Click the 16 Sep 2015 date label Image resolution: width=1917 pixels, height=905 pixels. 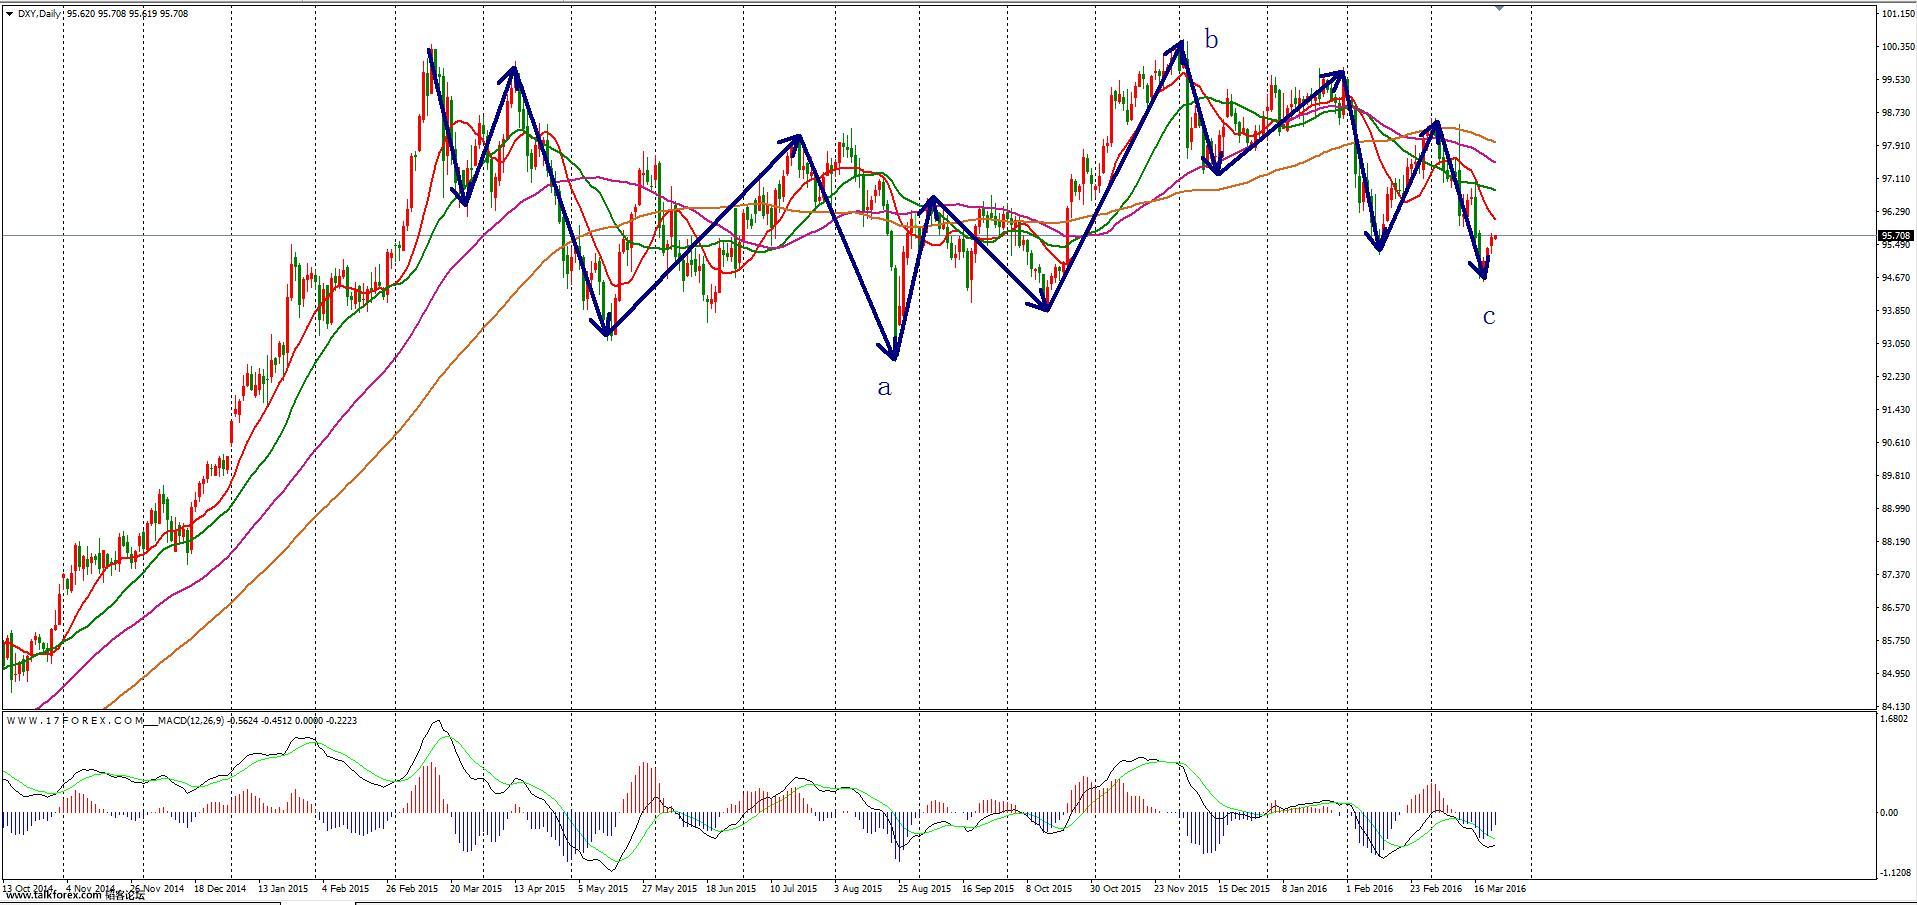pyautogui.click(x=988, y=888)
